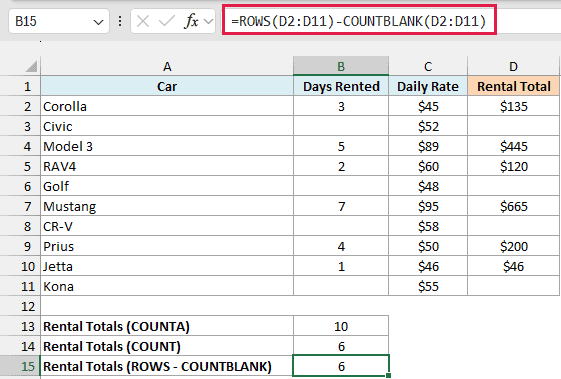Click the $135 rental total cell

[x=513, y=106]
